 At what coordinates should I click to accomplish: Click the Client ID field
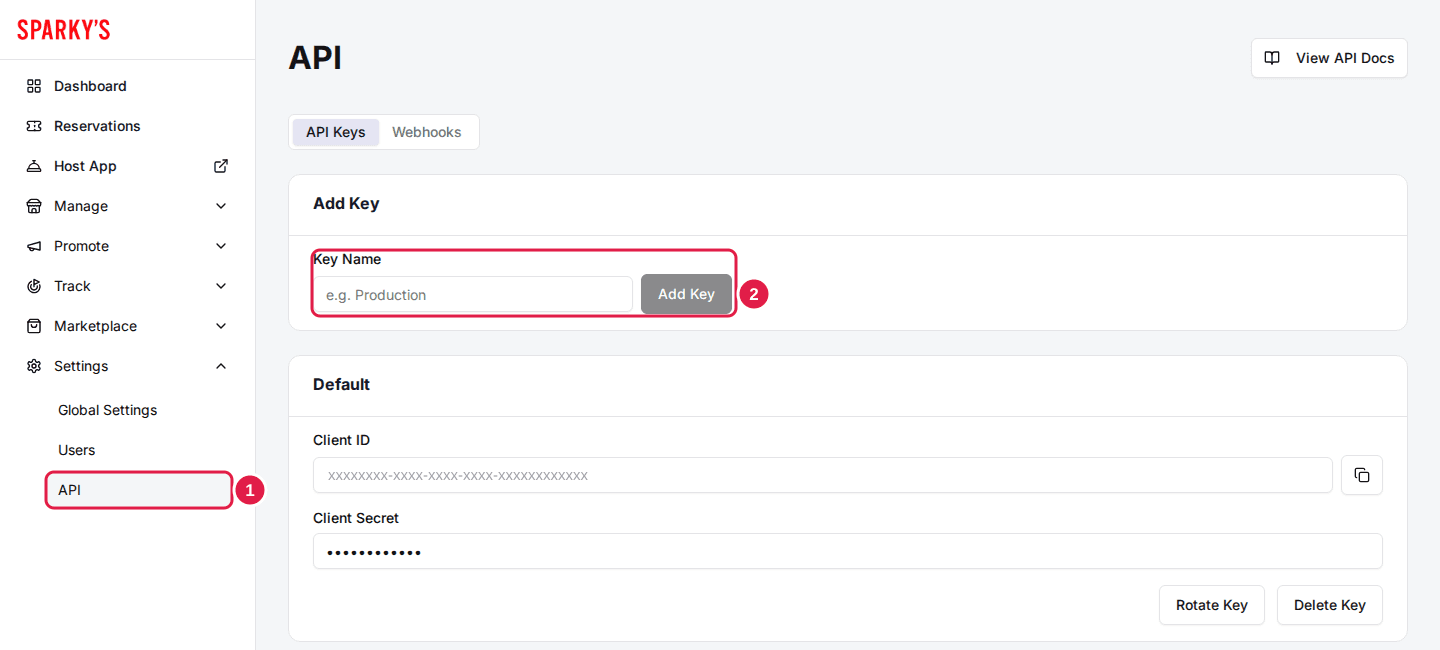tap(823, 475)
